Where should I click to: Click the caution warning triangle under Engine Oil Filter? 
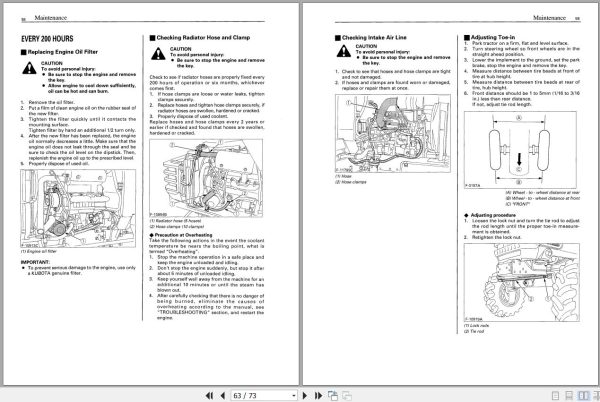click(29, 68)
